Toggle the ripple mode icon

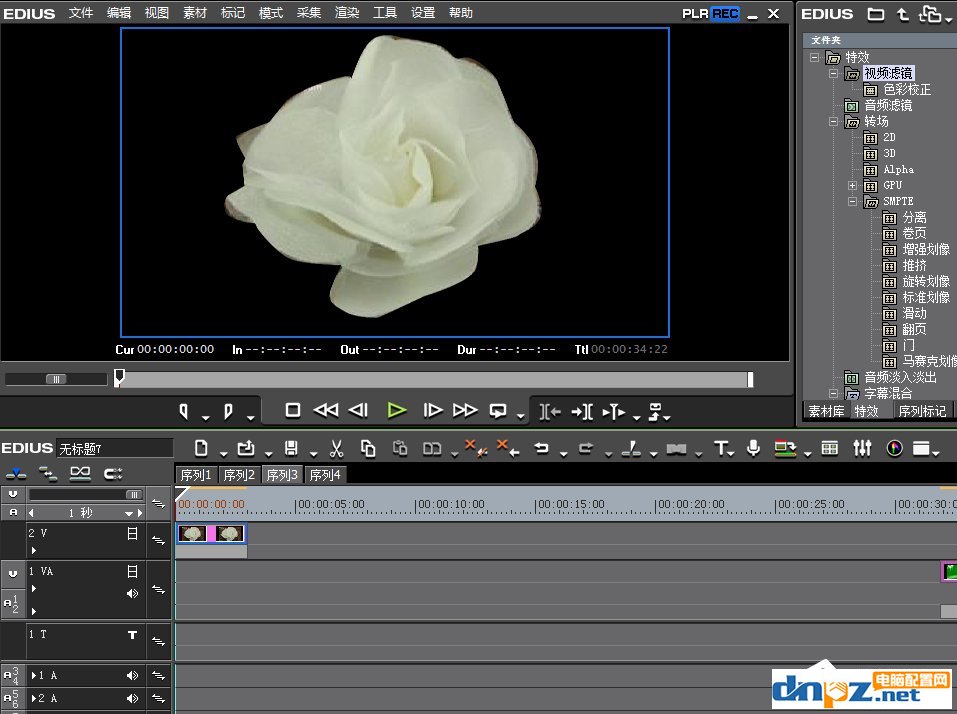pos(48,473)
